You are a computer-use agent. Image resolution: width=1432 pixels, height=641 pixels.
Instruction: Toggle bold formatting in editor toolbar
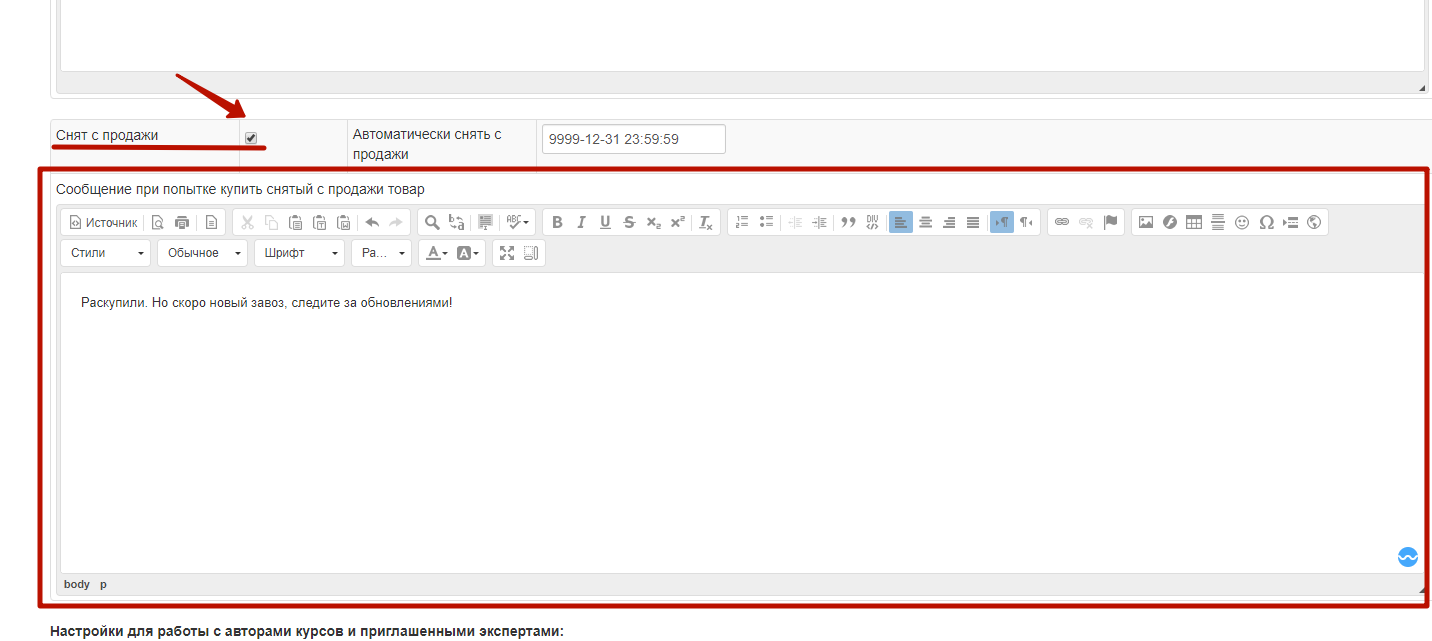pyautogui.click(x=557, y=222)
